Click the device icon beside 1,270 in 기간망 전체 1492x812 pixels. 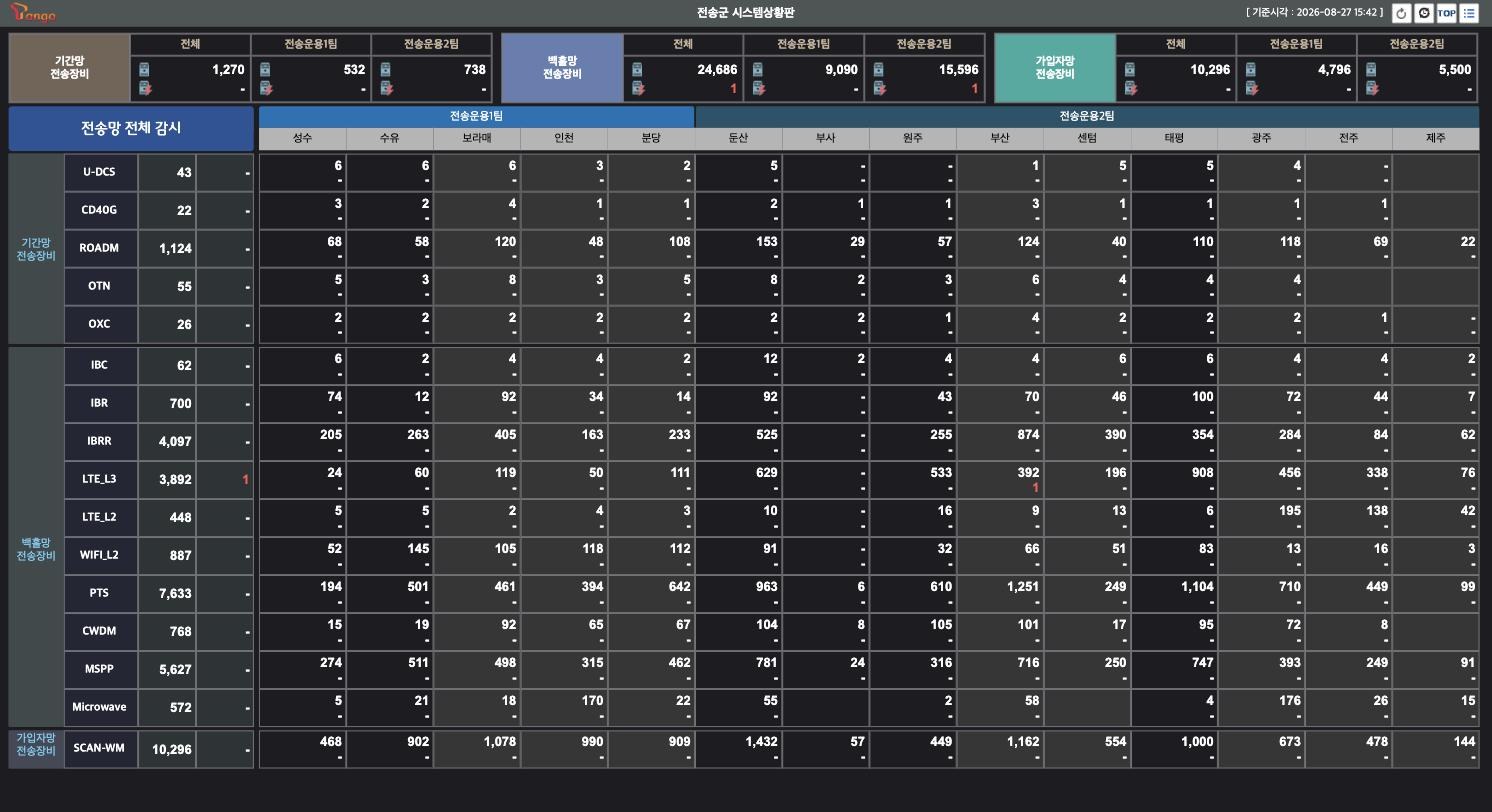144,69
